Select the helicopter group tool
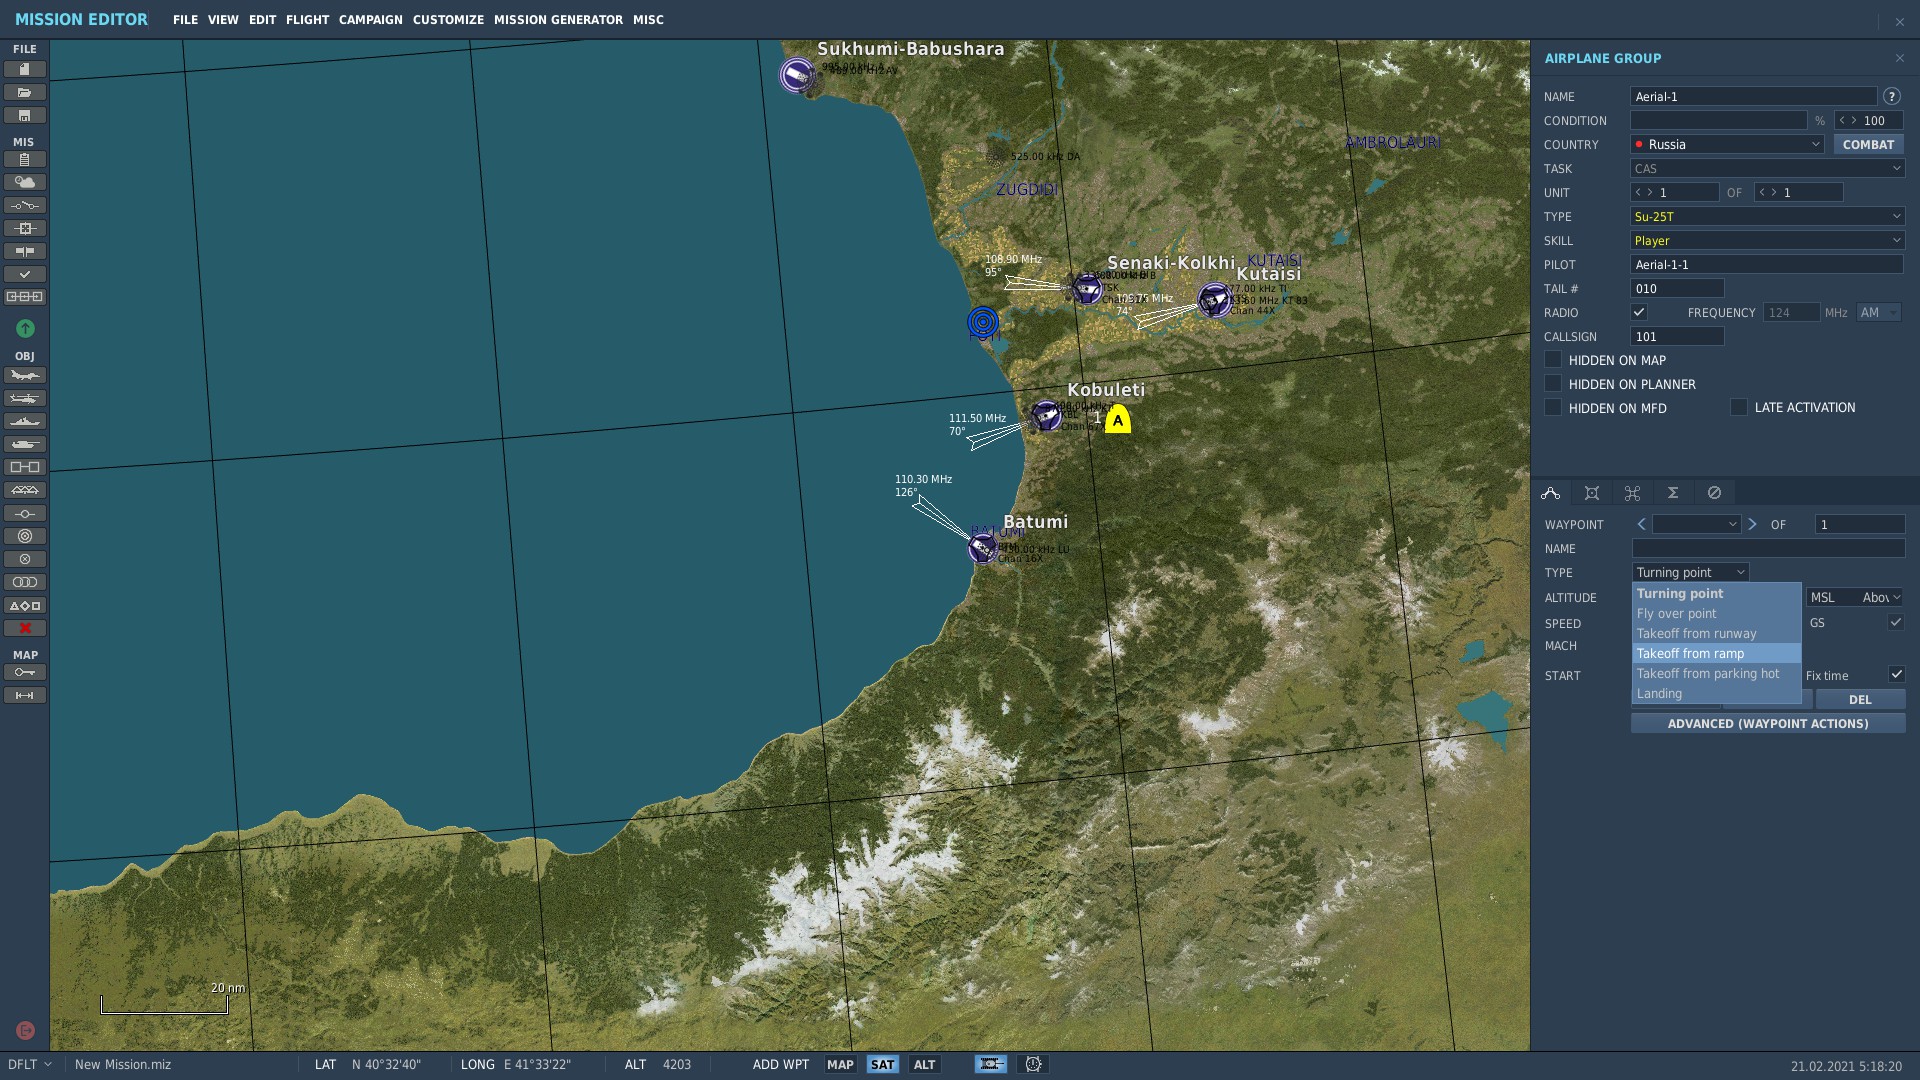The height and width of the screenshot is (1080, 1920). tap(25, 399)
